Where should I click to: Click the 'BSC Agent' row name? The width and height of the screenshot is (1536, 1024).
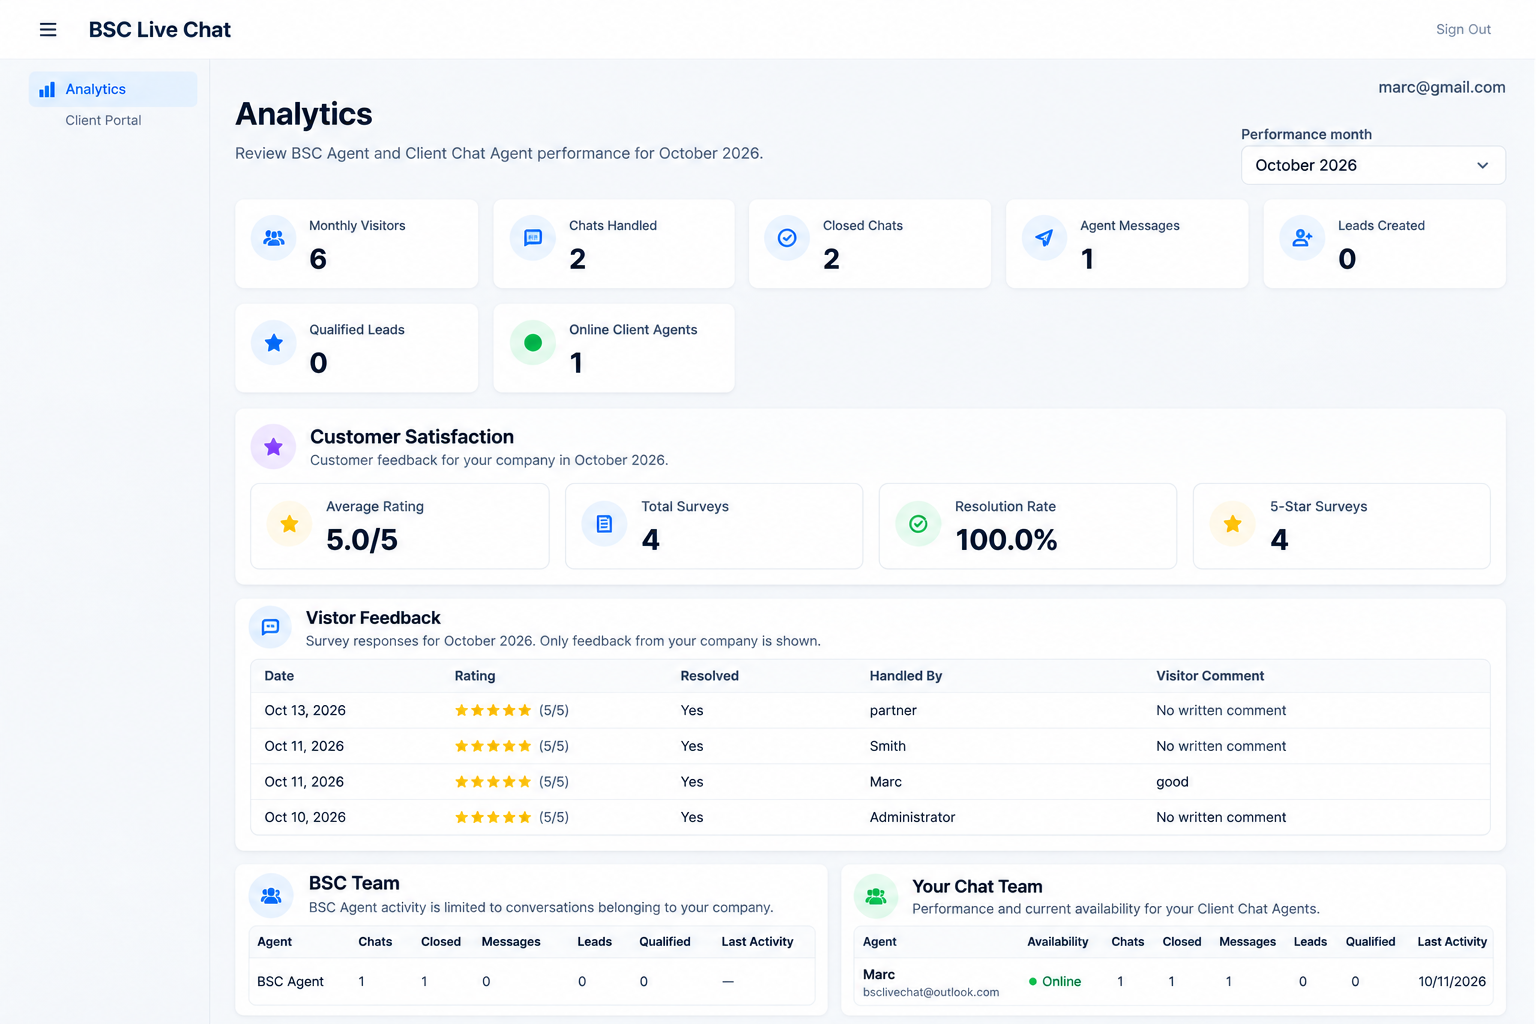click(x=290, y=982)
